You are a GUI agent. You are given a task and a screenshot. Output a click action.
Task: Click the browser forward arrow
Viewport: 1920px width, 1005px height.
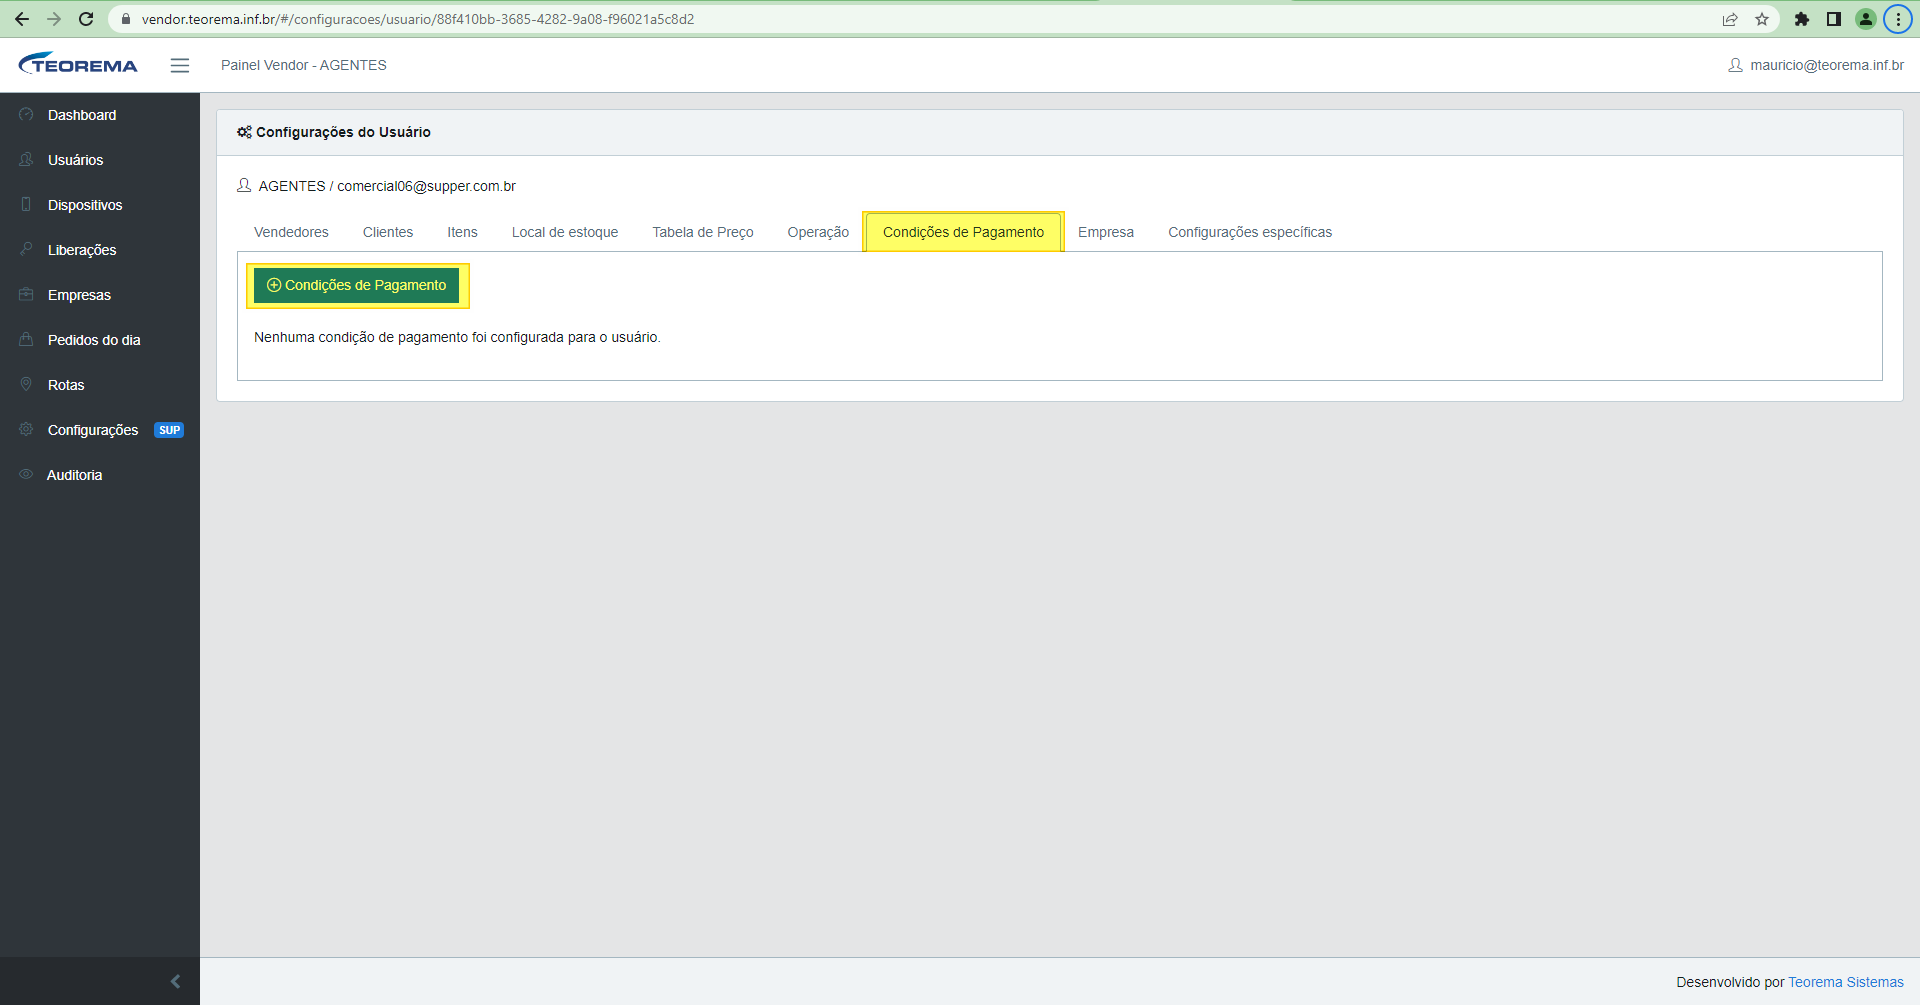coord(54,19)
